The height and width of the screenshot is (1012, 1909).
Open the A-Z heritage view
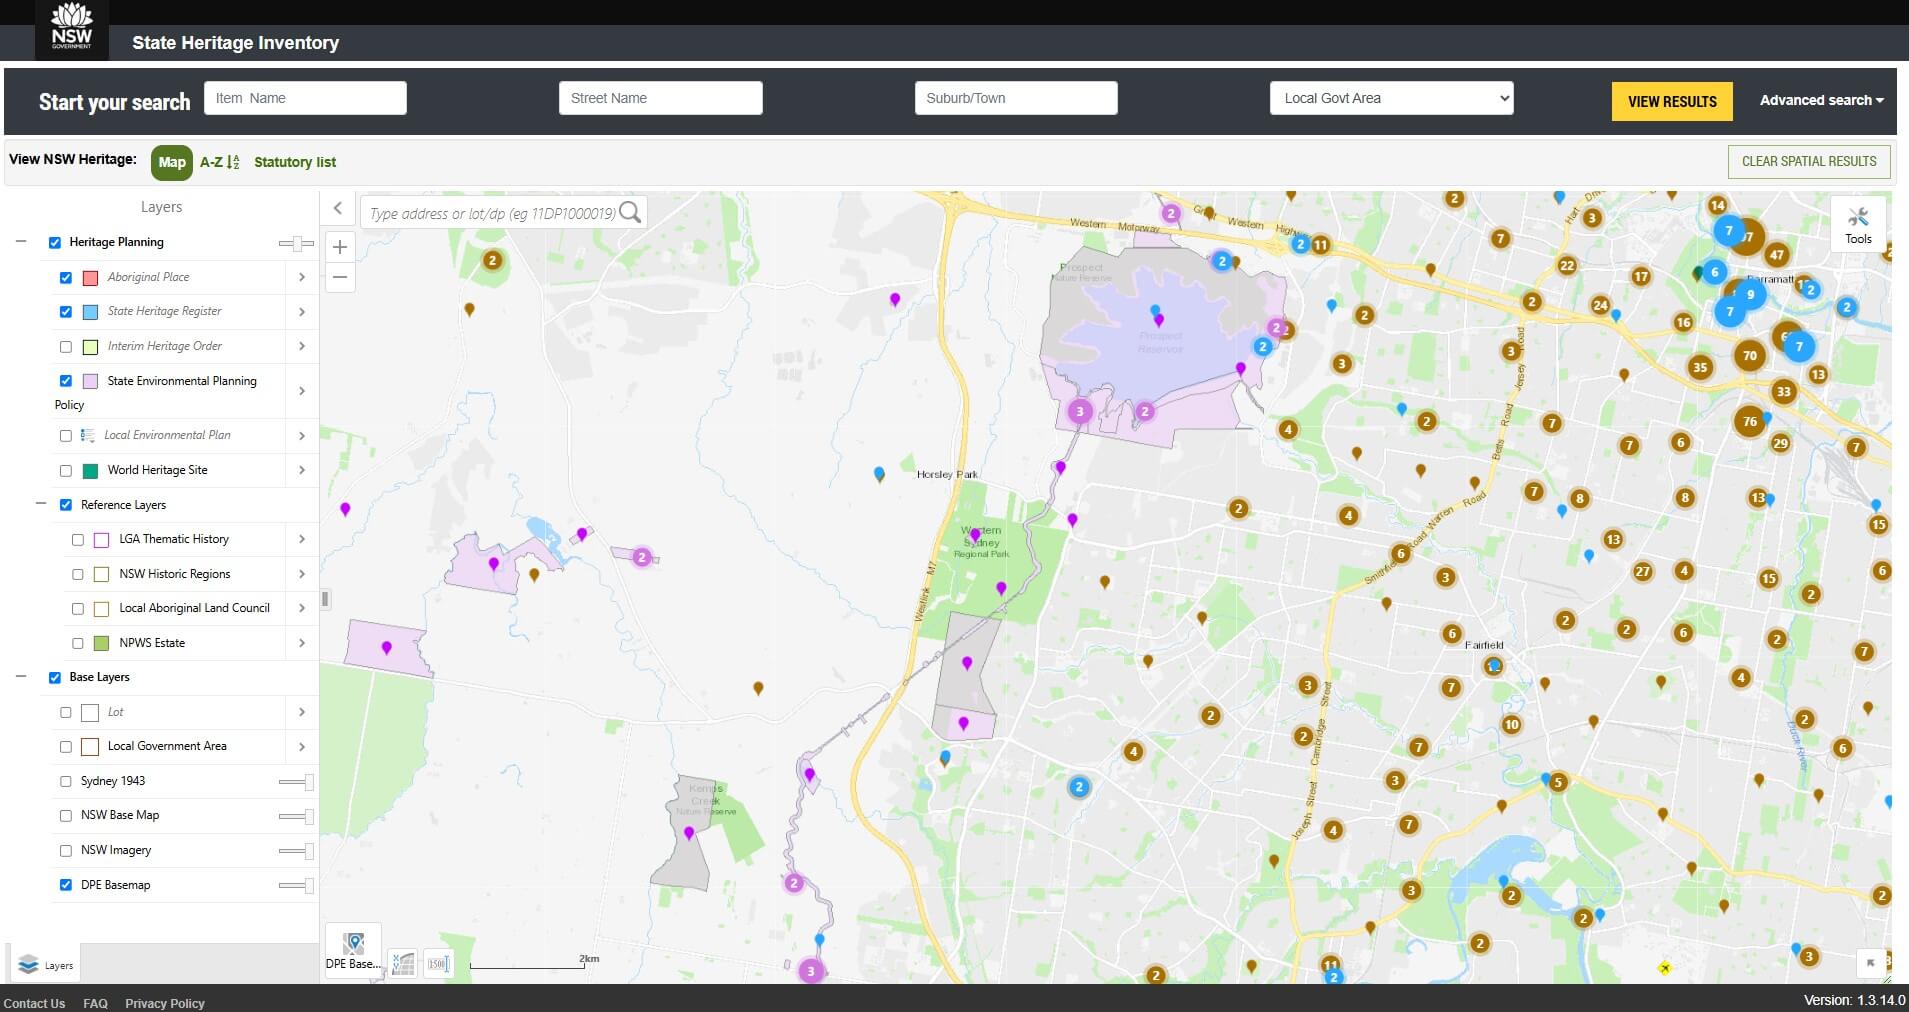(218, 162)
